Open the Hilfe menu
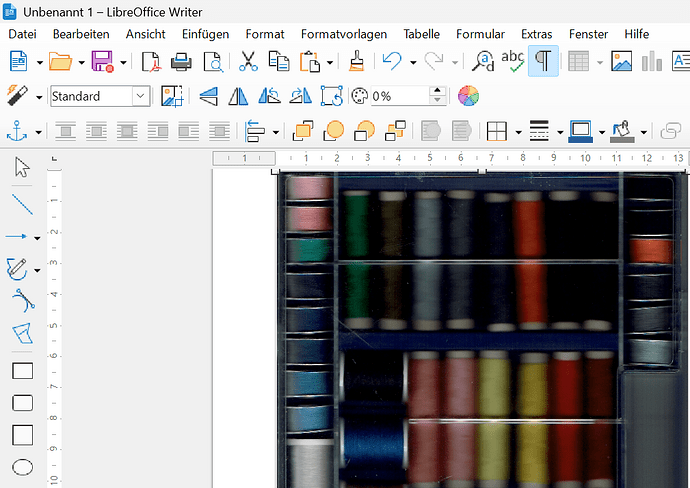The width and height of the screenshot is (690, 488). pyautogui.click(x=636, y=34)
